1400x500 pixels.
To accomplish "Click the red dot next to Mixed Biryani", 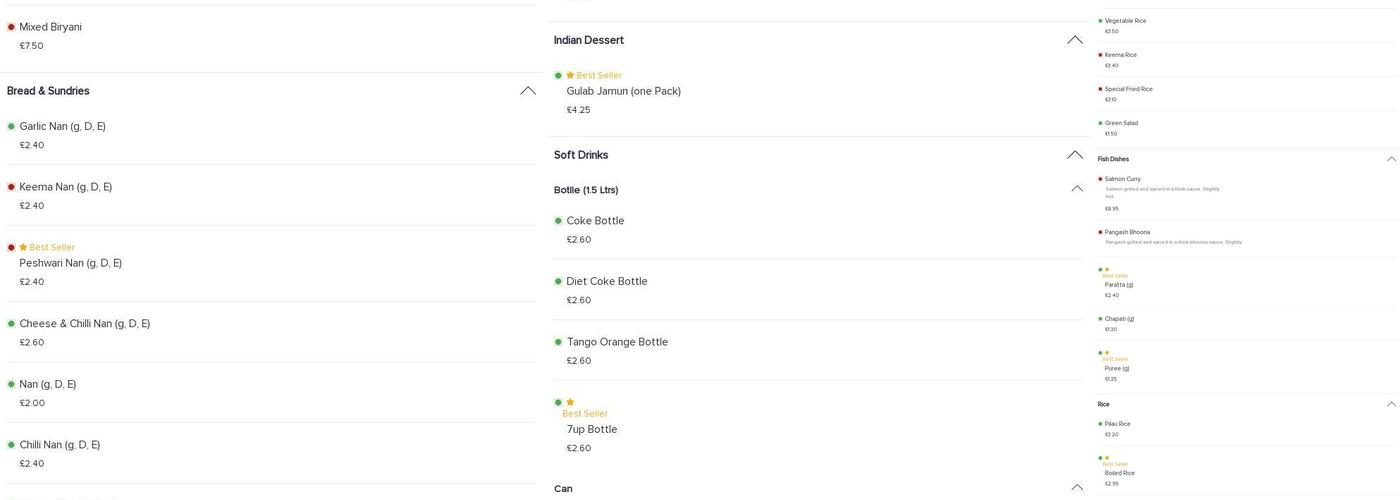I will (x=11, y=27).
